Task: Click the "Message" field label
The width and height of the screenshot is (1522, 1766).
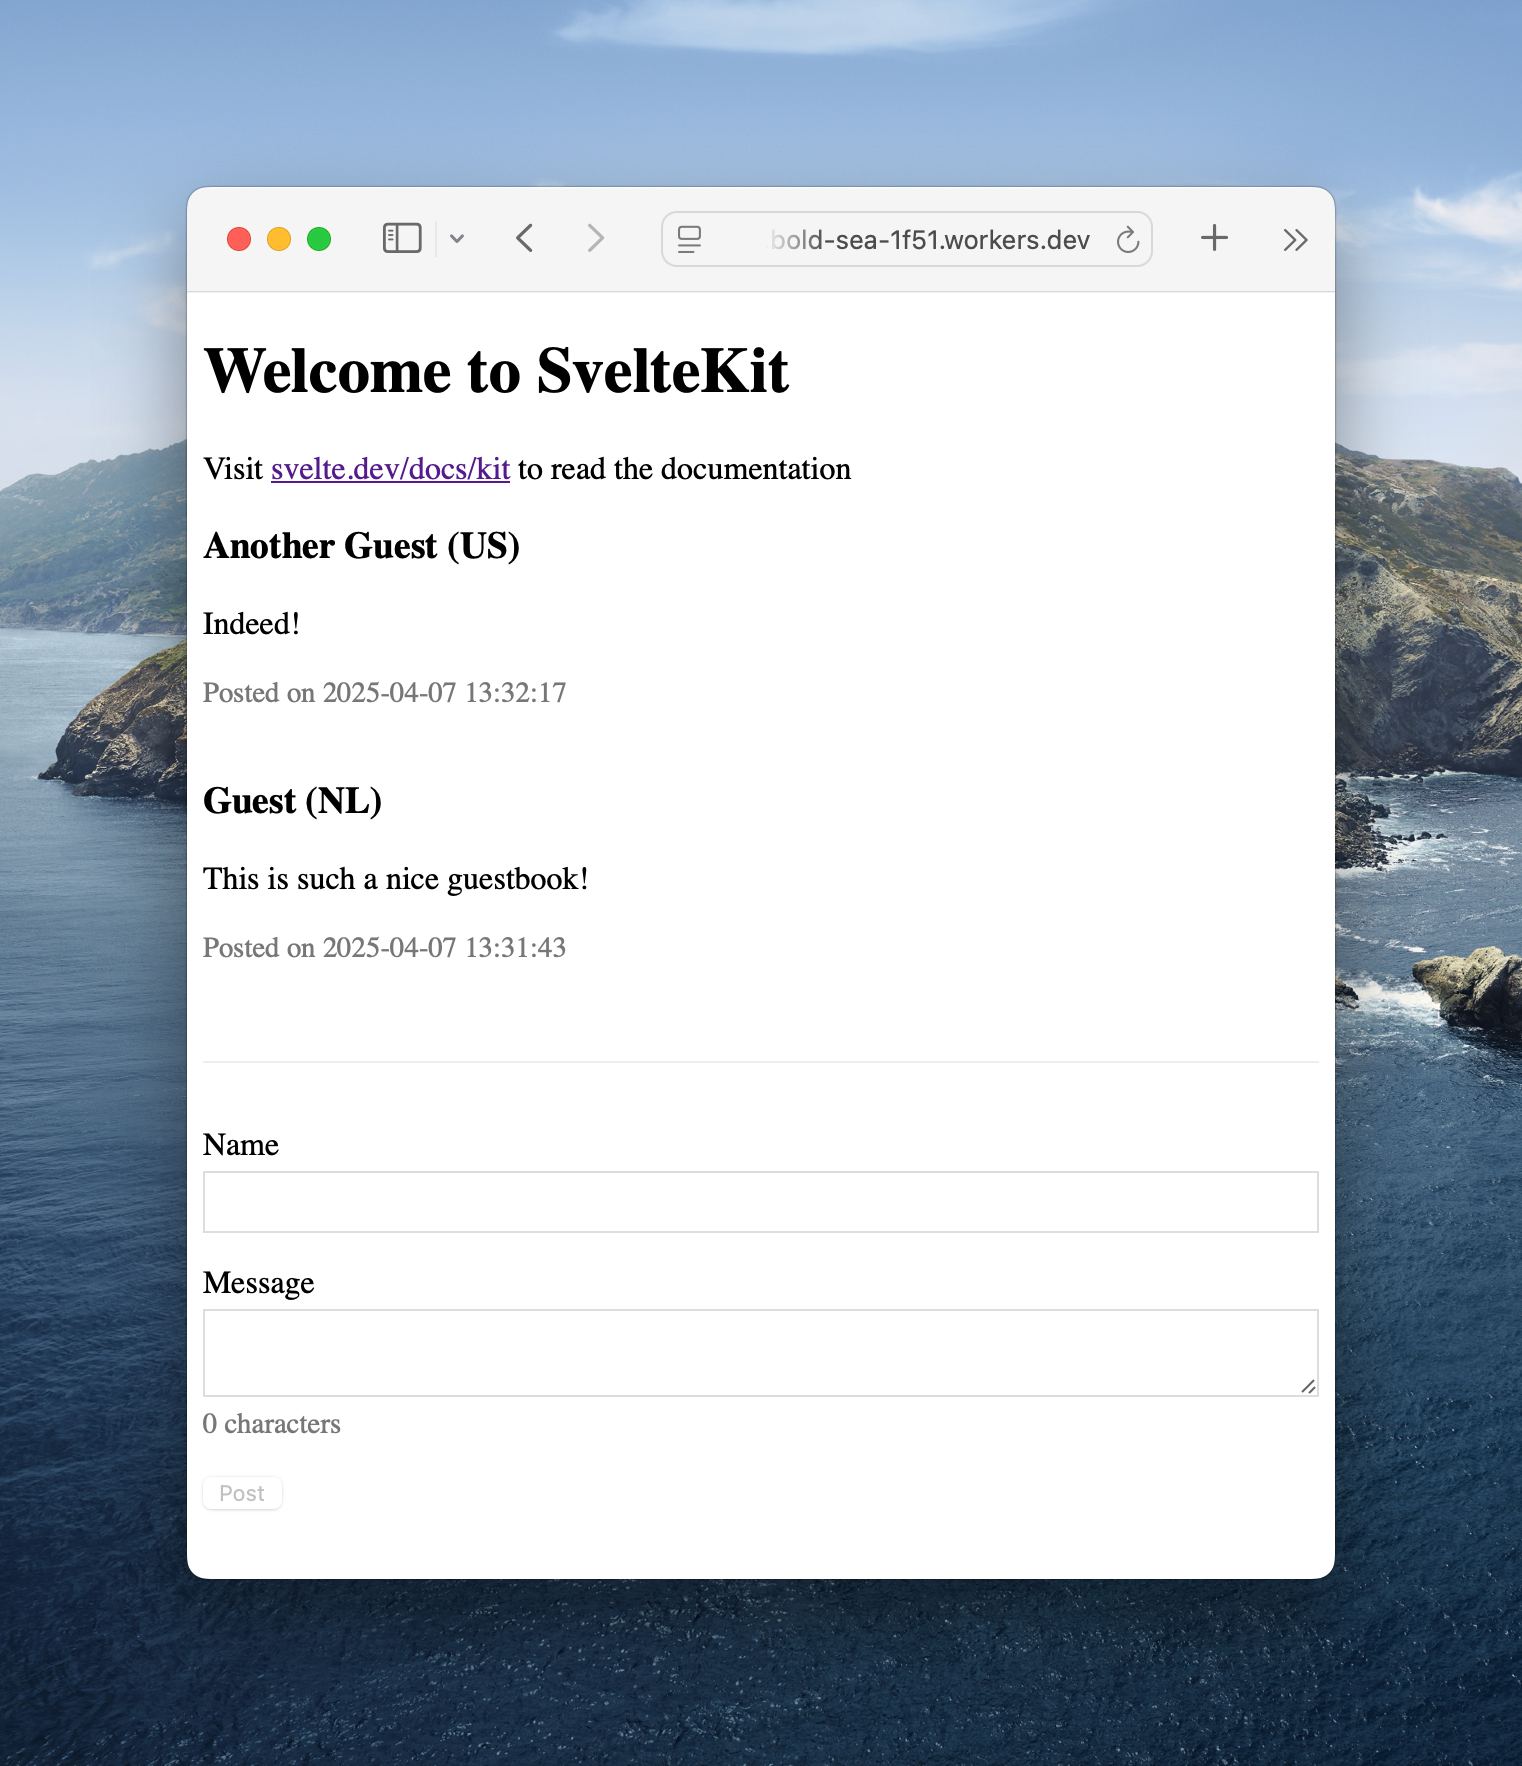Action: tap(258, 1283)
